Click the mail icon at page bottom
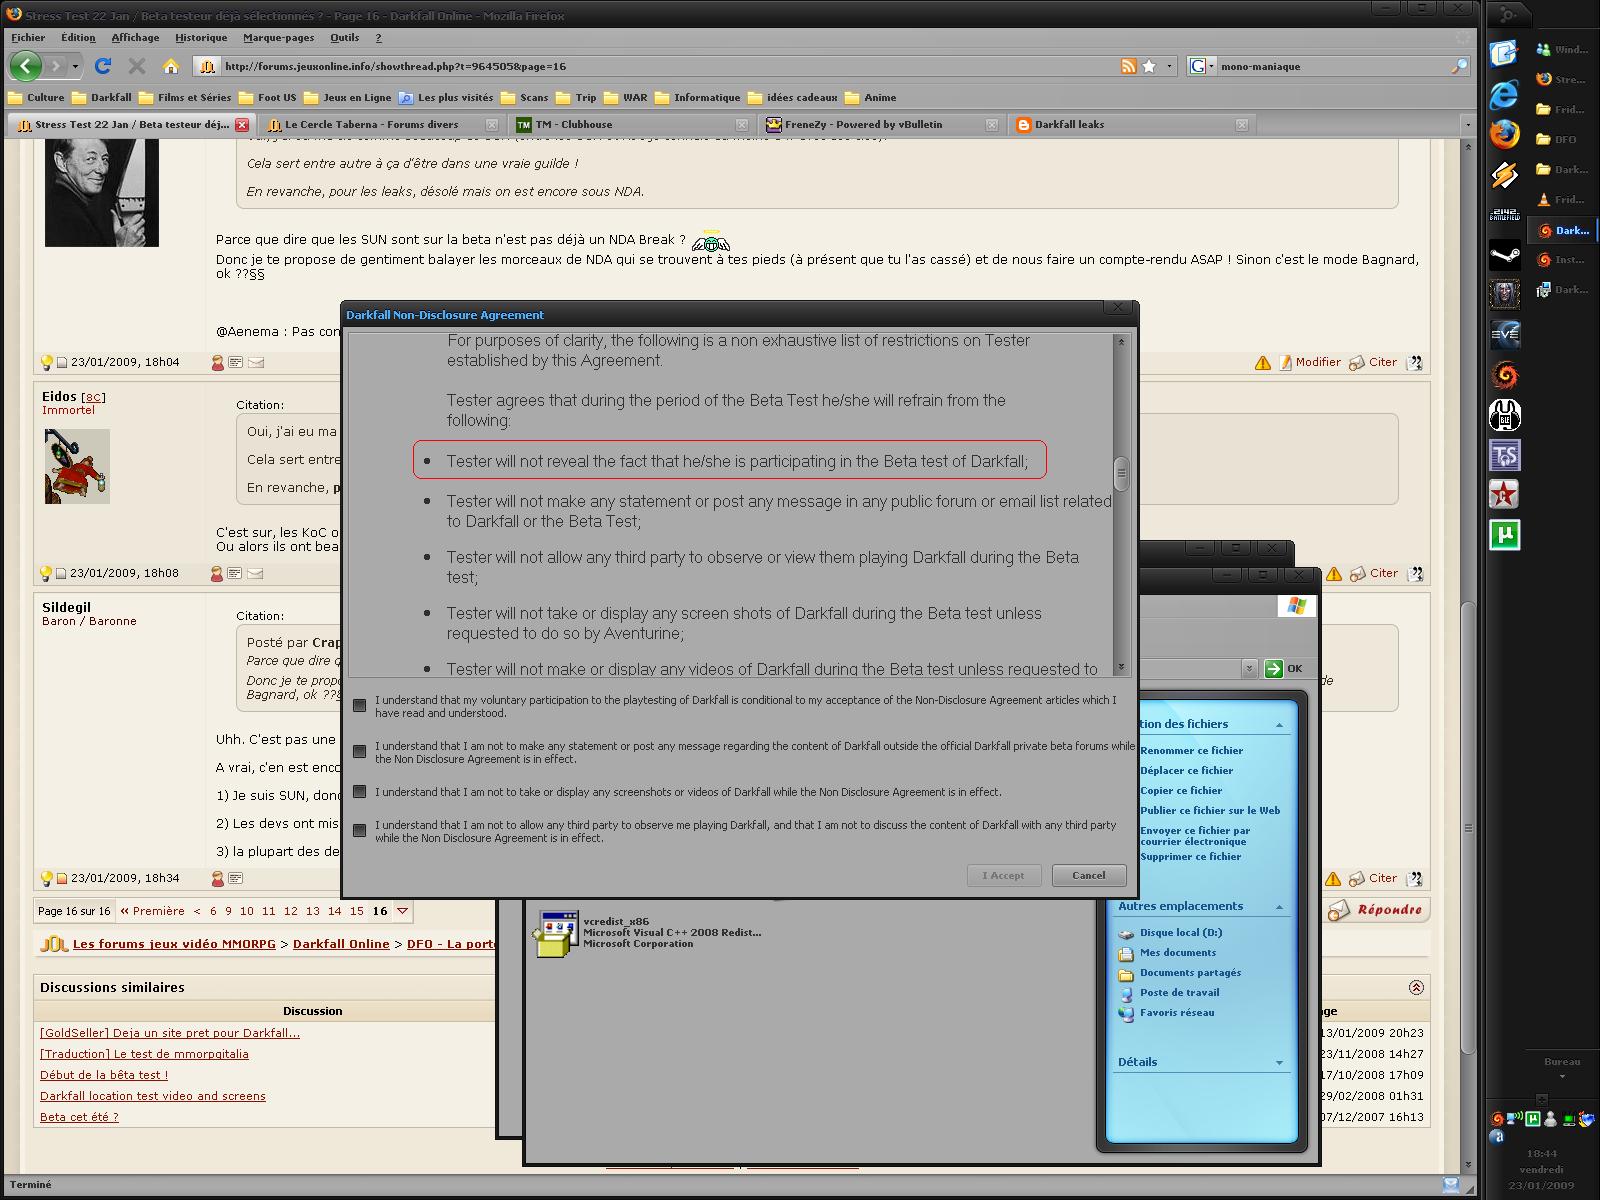The width and height of the screenshot is (1600, 1200). click(x=1451, y=1185)
